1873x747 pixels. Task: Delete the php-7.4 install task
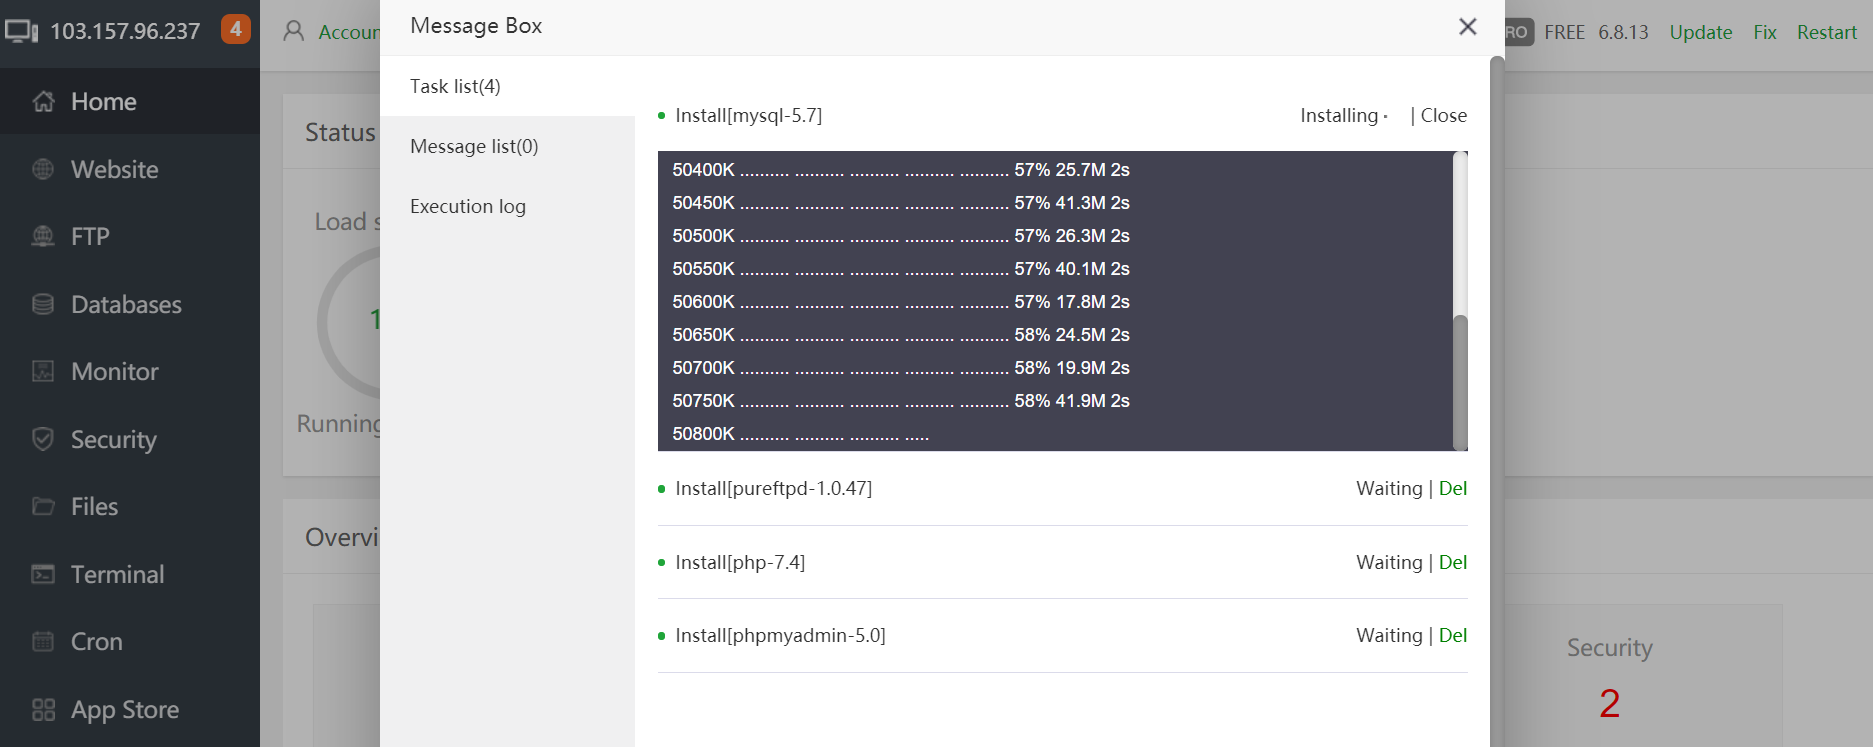click(1452, 562)
